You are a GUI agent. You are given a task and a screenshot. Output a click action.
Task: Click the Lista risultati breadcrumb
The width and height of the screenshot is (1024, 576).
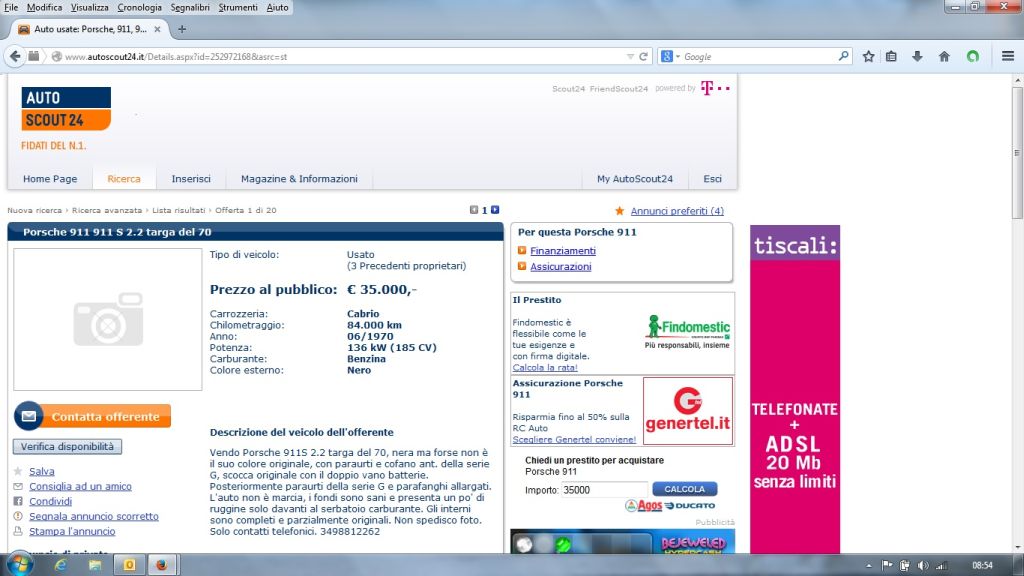[x=178, y=210]
